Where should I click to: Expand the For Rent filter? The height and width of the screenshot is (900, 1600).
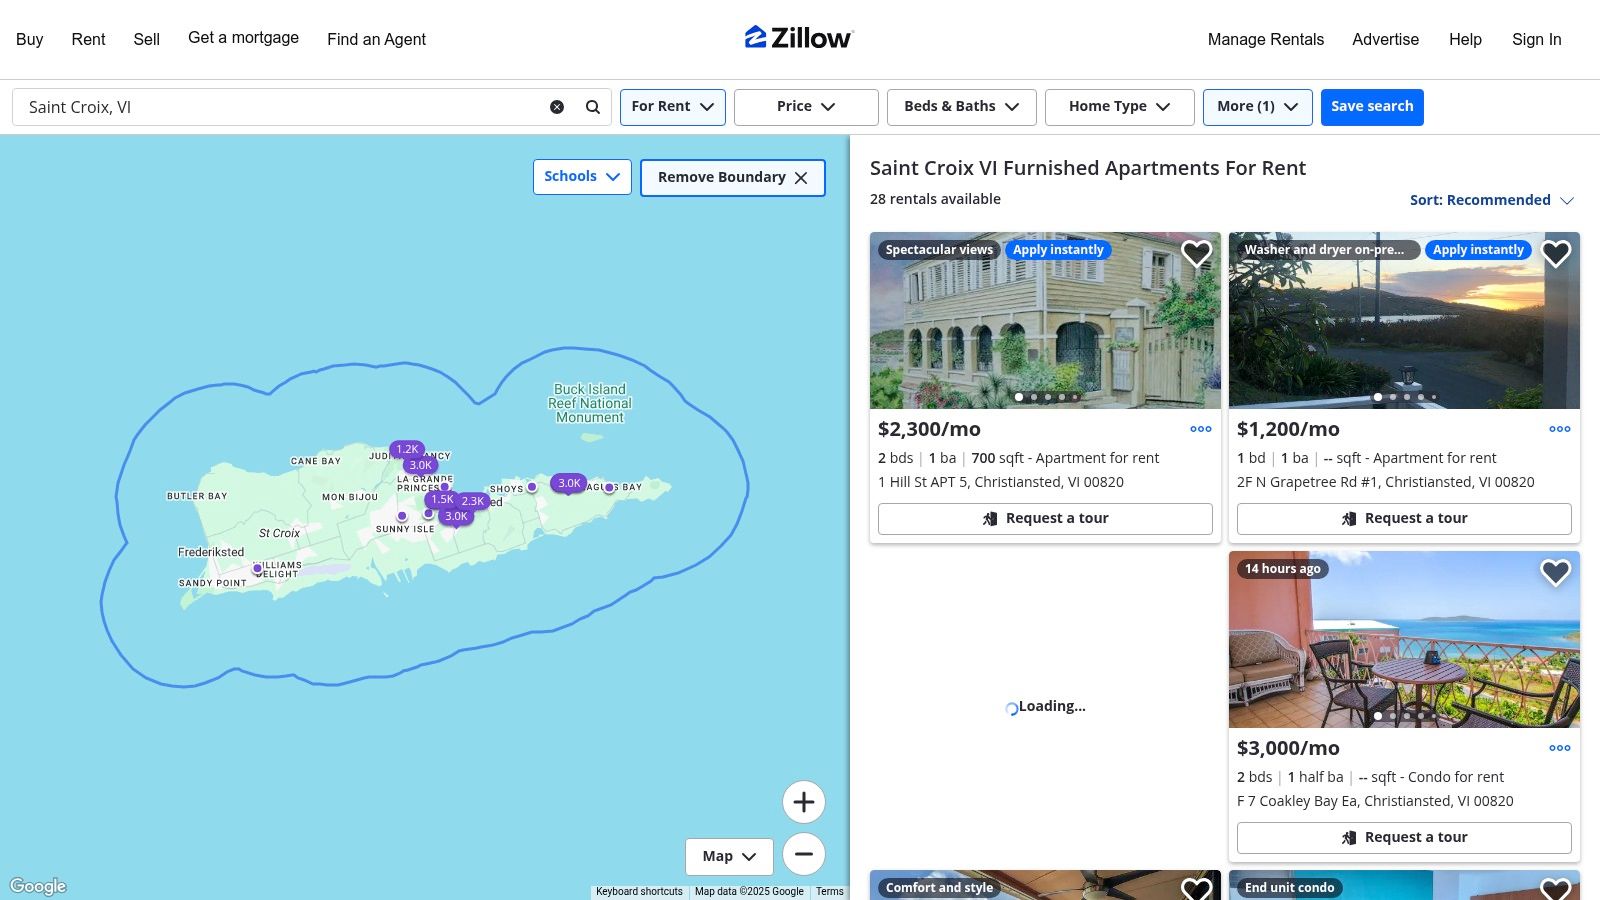[673, 107]
